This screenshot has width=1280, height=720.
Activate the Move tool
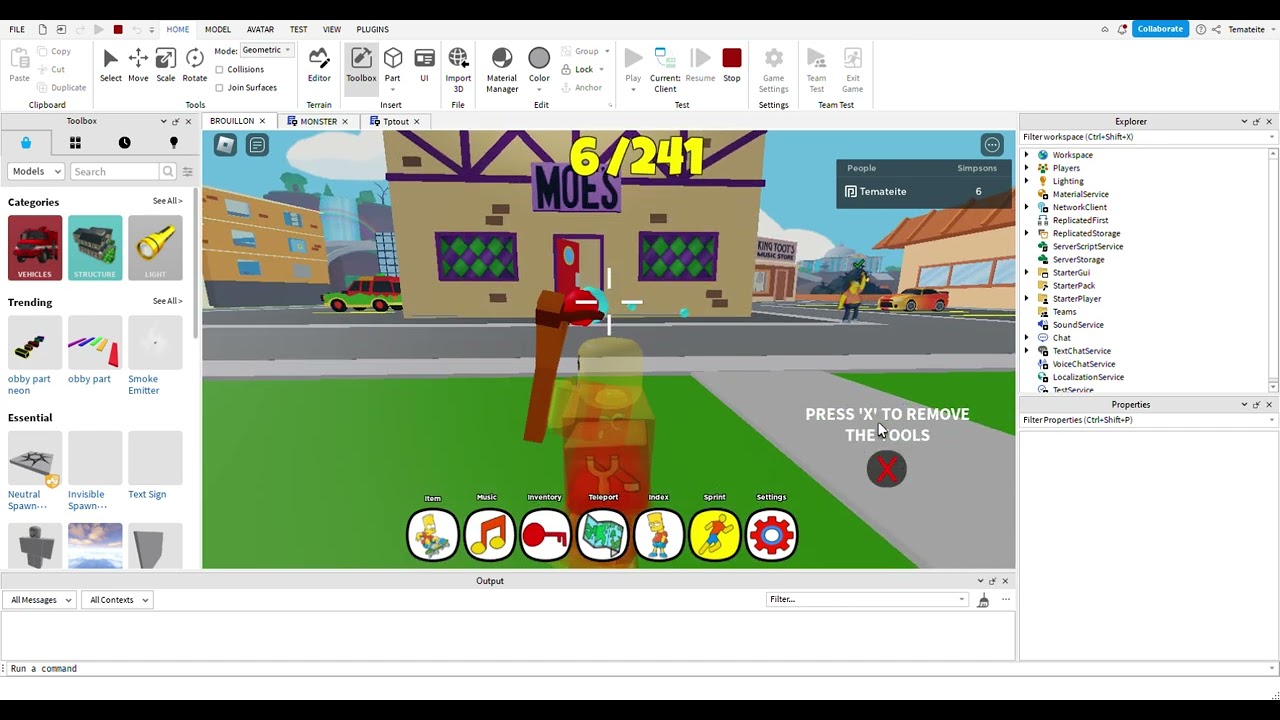click(138, 66)
